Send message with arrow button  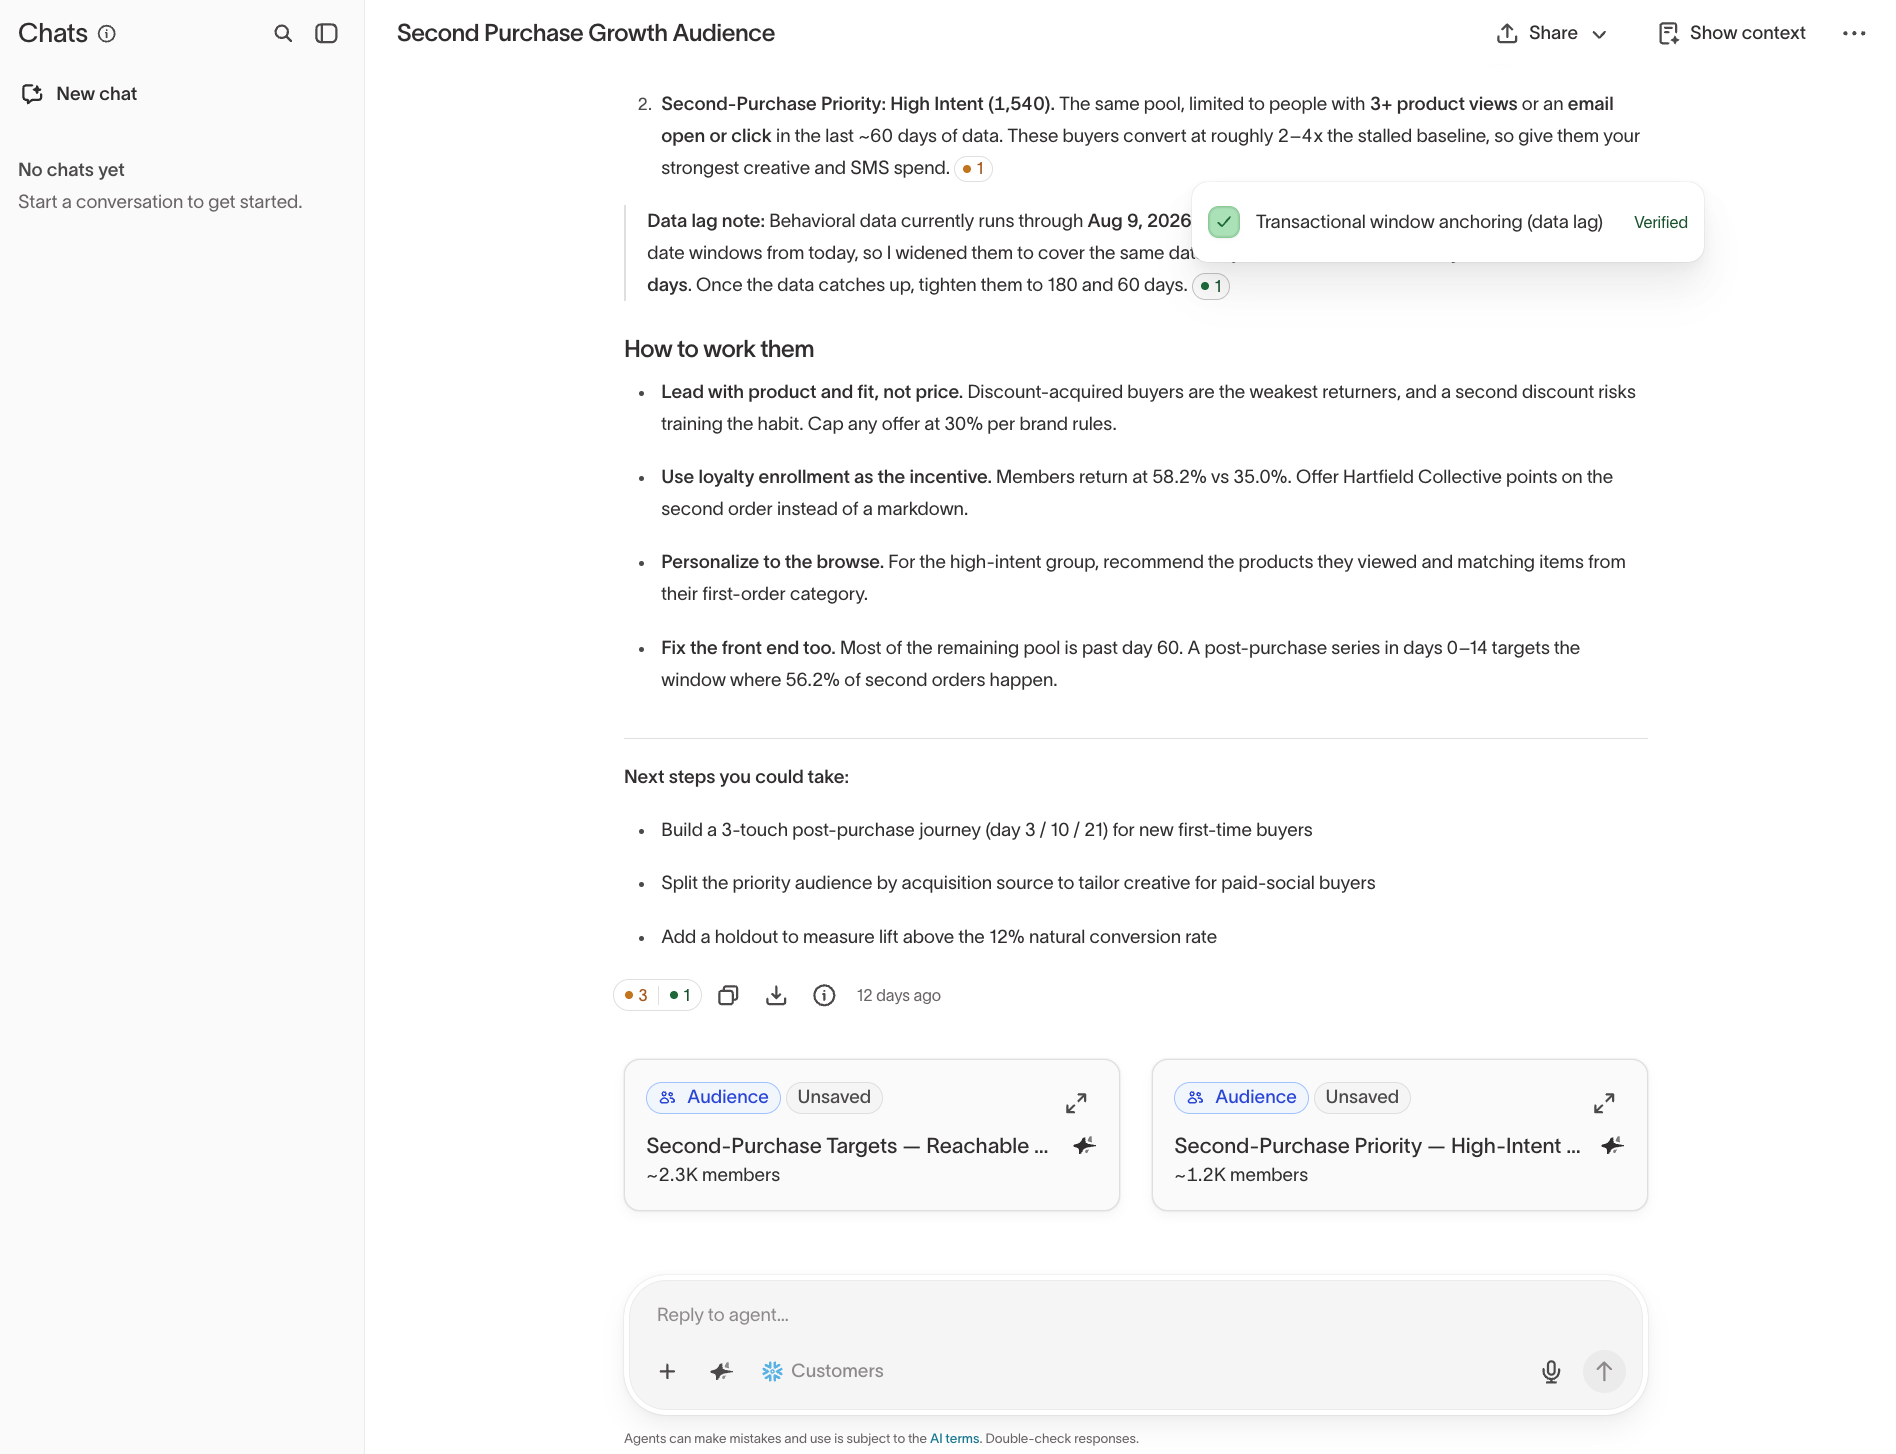click(x=1604, y=1371)
